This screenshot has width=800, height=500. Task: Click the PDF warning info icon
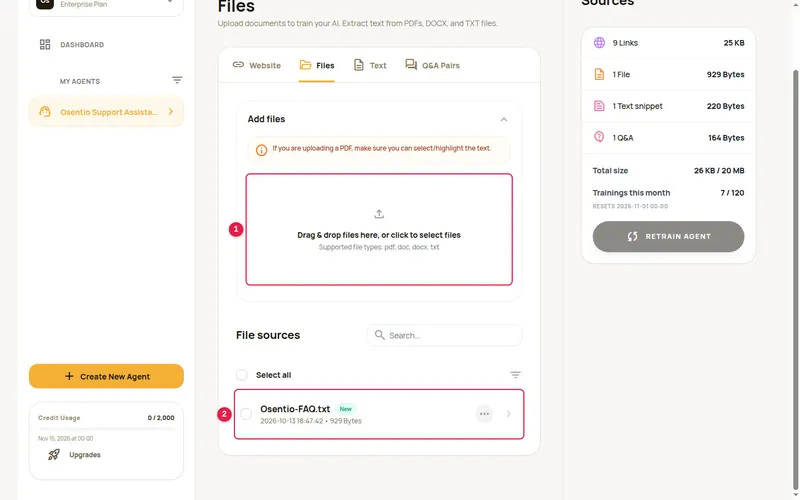tap(261, 150)
